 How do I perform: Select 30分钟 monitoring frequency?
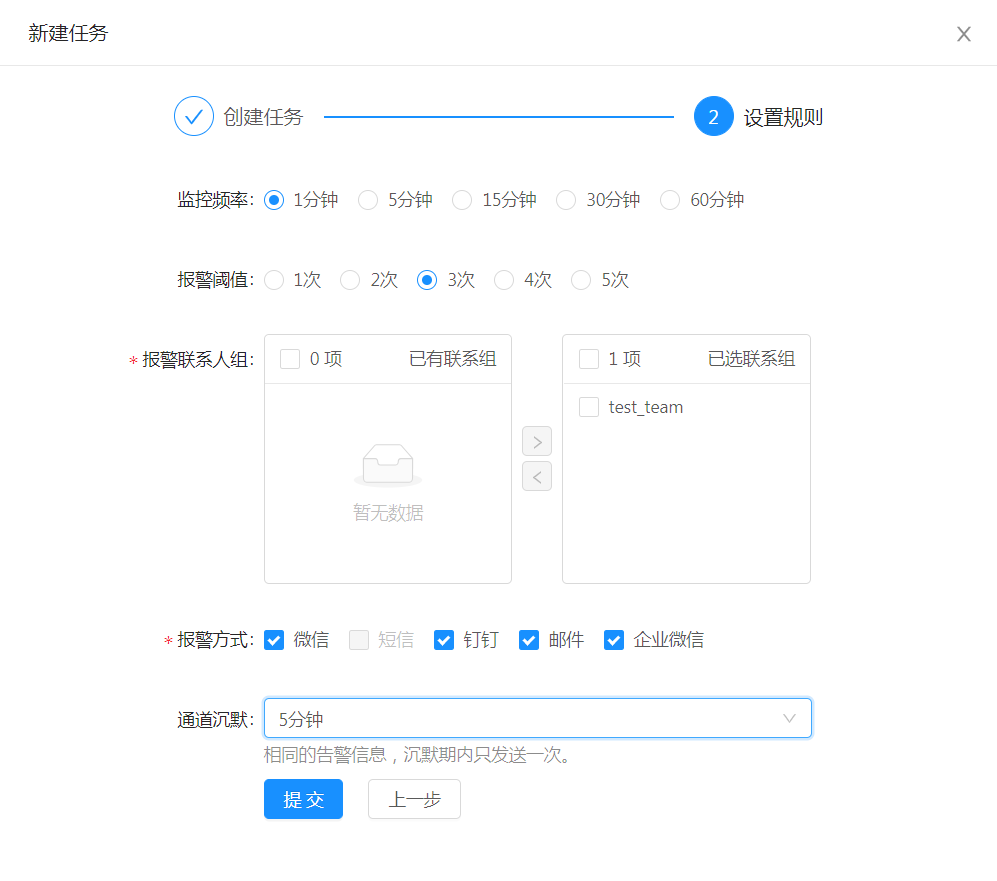(x=566, y=200)
